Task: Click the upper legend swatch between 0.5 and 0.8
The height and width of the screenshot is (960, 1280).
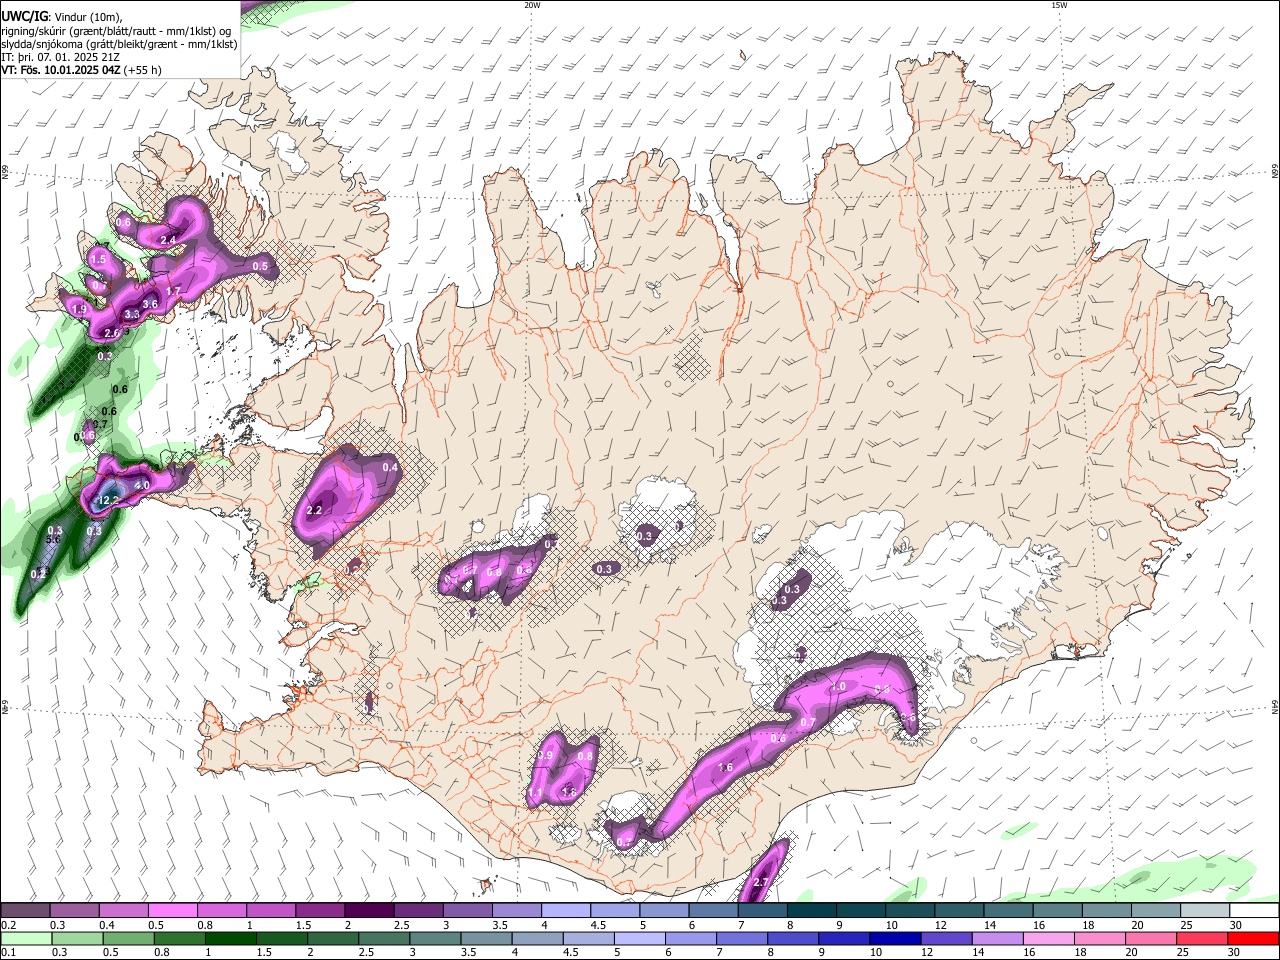Action: click(x=172, y=911)
